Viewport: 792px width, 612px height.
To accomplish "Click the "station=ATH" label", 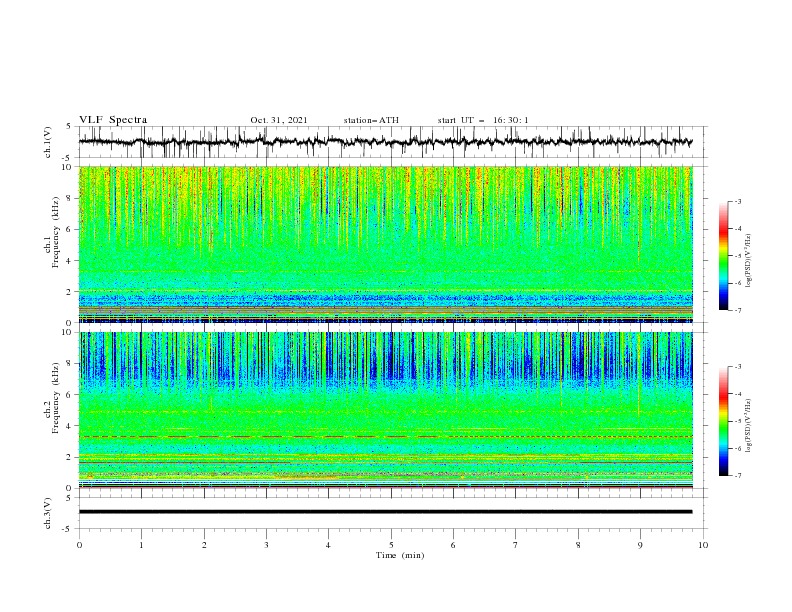I will (371, 120).
